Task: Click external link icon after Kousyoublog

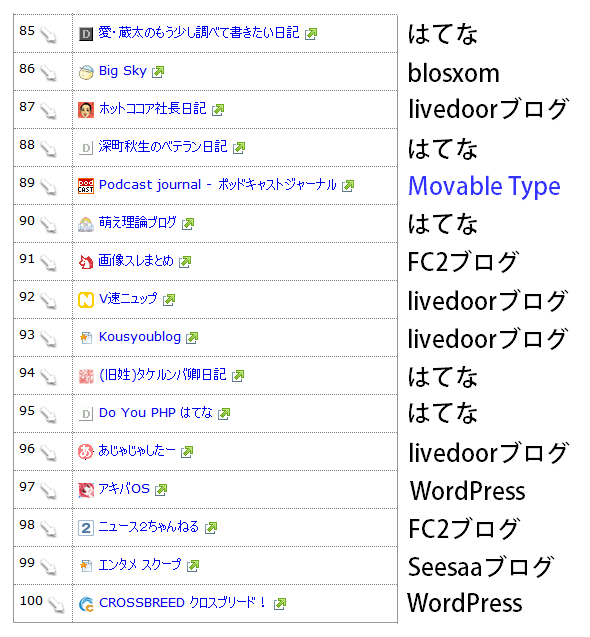Action: (192, 338)
